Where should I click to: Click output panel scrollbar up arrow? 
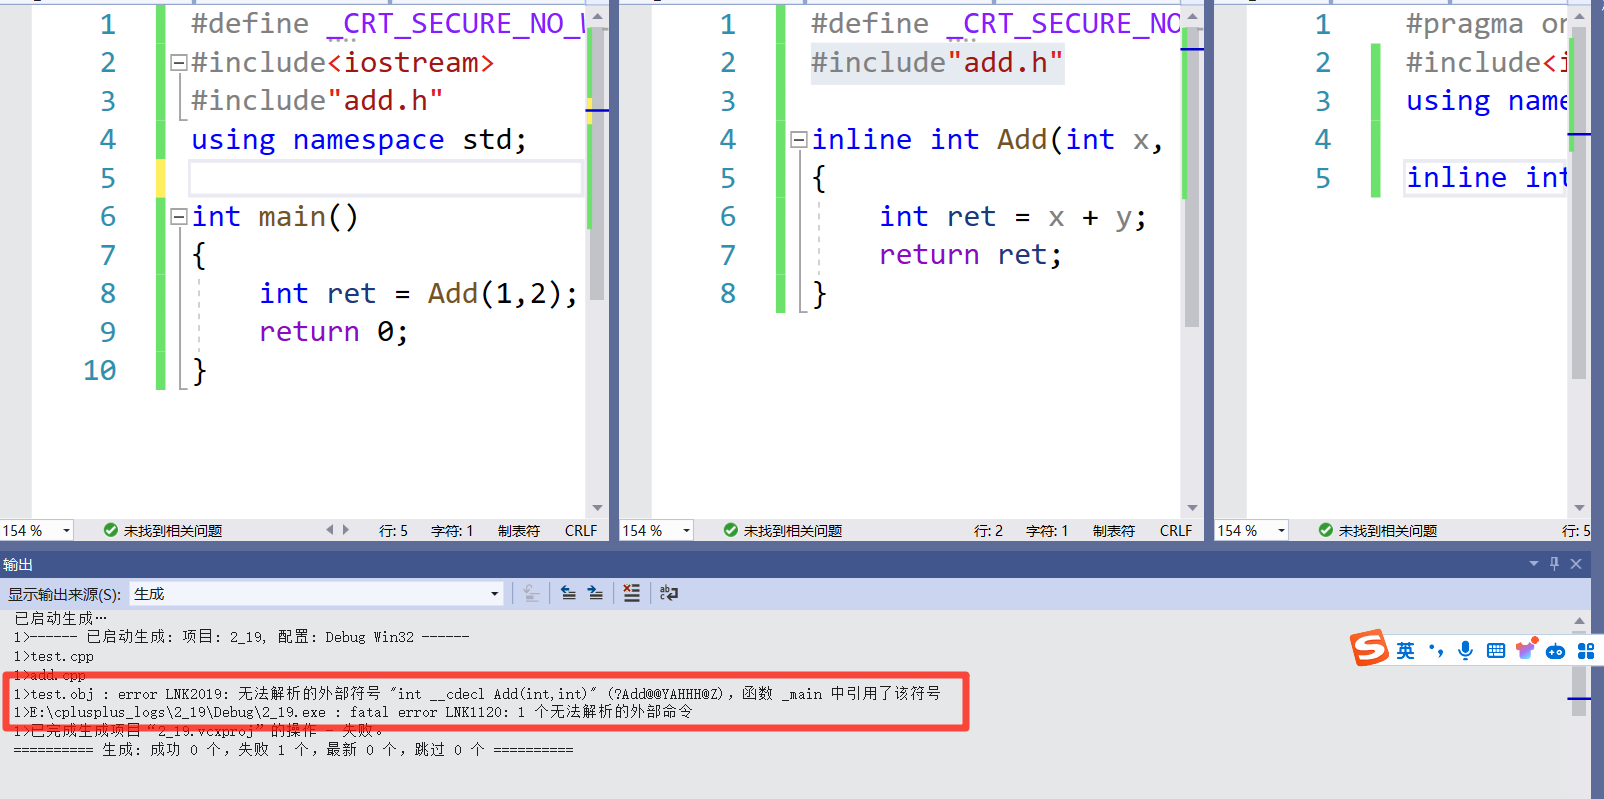click(x=1579, y=621)
